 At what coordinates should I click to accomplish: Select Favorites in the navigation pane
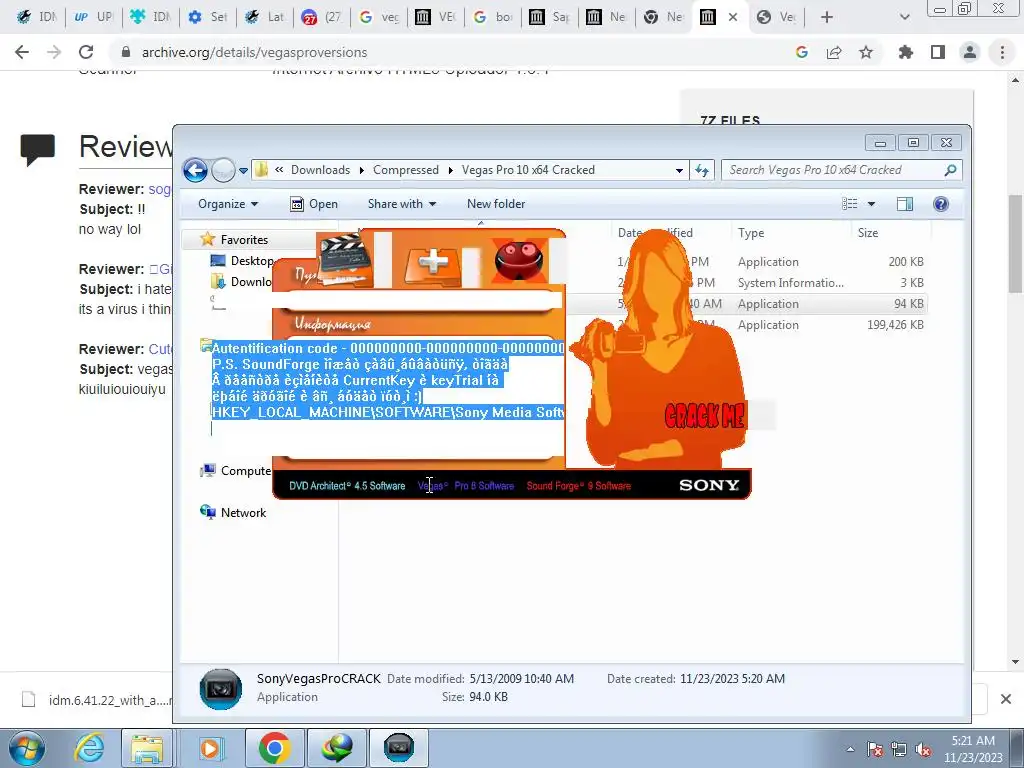(x=244, y=240)
